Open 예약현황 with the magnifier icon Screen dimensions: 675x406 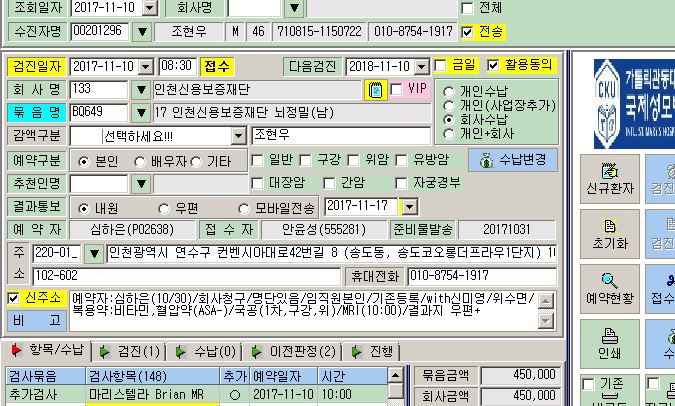(610, 289)
